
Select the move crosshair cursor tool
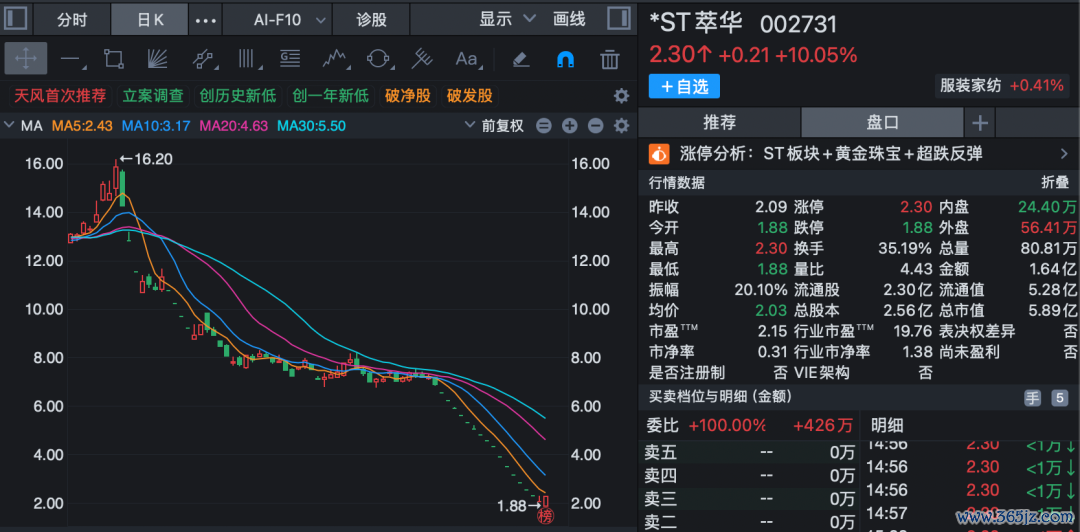[25, 59]
